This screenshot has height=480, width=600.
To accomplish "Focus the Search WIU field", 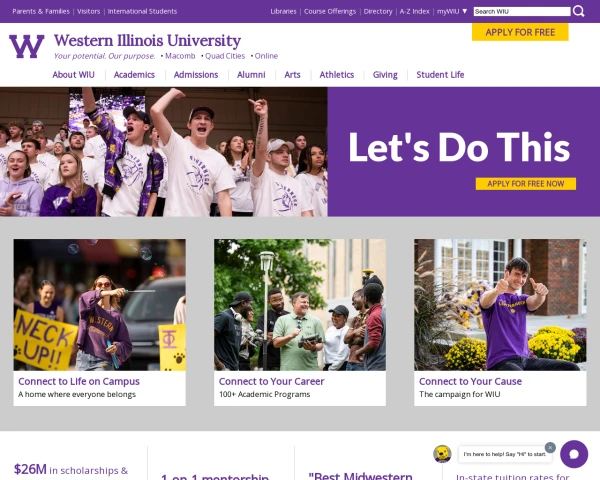I will pos(522,11).
